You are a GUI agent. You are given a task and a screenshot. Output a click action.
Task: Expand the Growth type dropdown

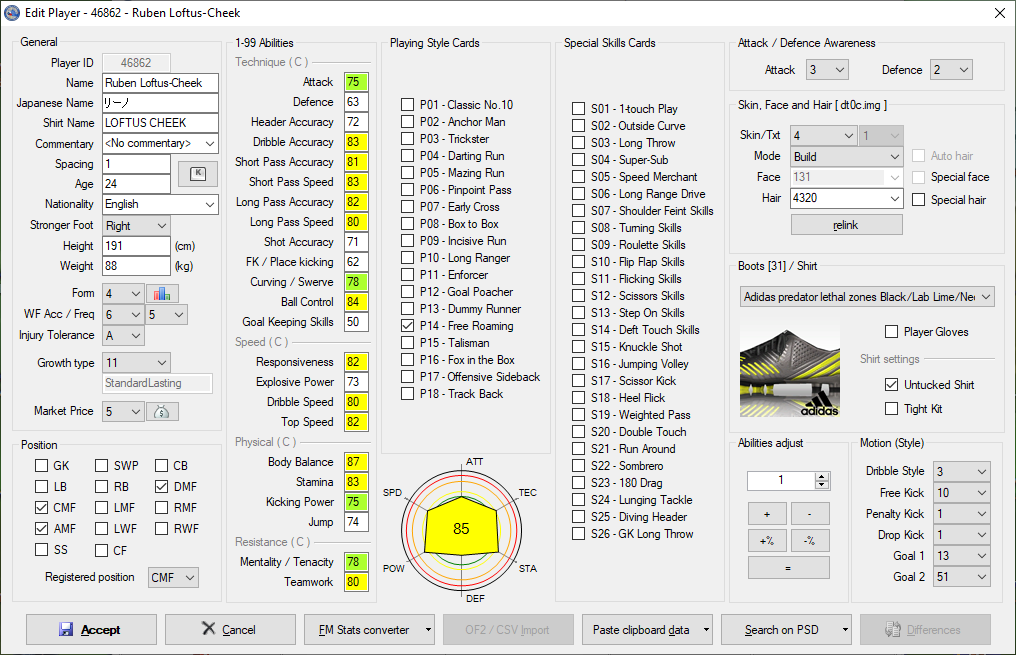coord(136,363)
